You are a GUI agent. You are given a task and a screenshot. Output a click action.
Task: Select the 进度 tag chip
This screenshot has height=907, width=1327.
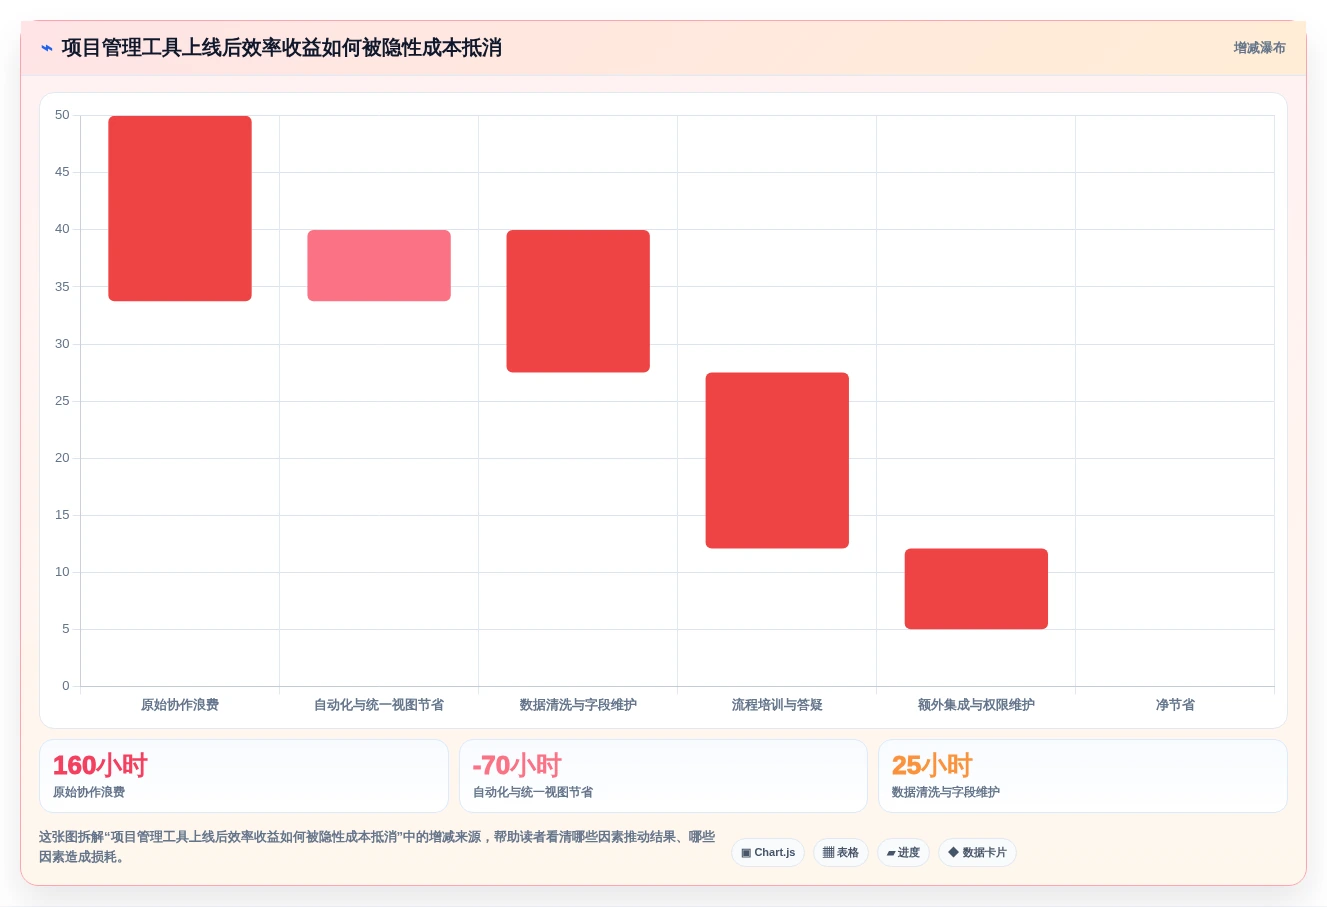click(903, 853)
